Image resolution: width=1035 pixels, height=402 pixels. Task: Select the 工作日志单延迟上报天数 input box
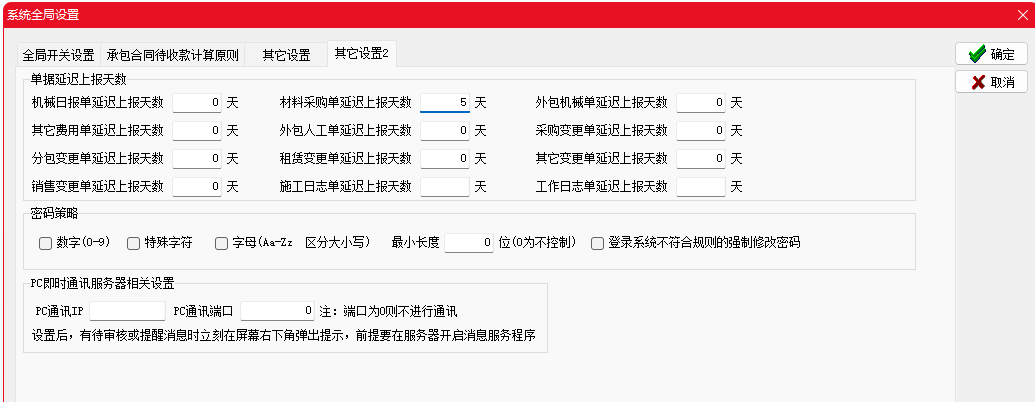point(700,186)
